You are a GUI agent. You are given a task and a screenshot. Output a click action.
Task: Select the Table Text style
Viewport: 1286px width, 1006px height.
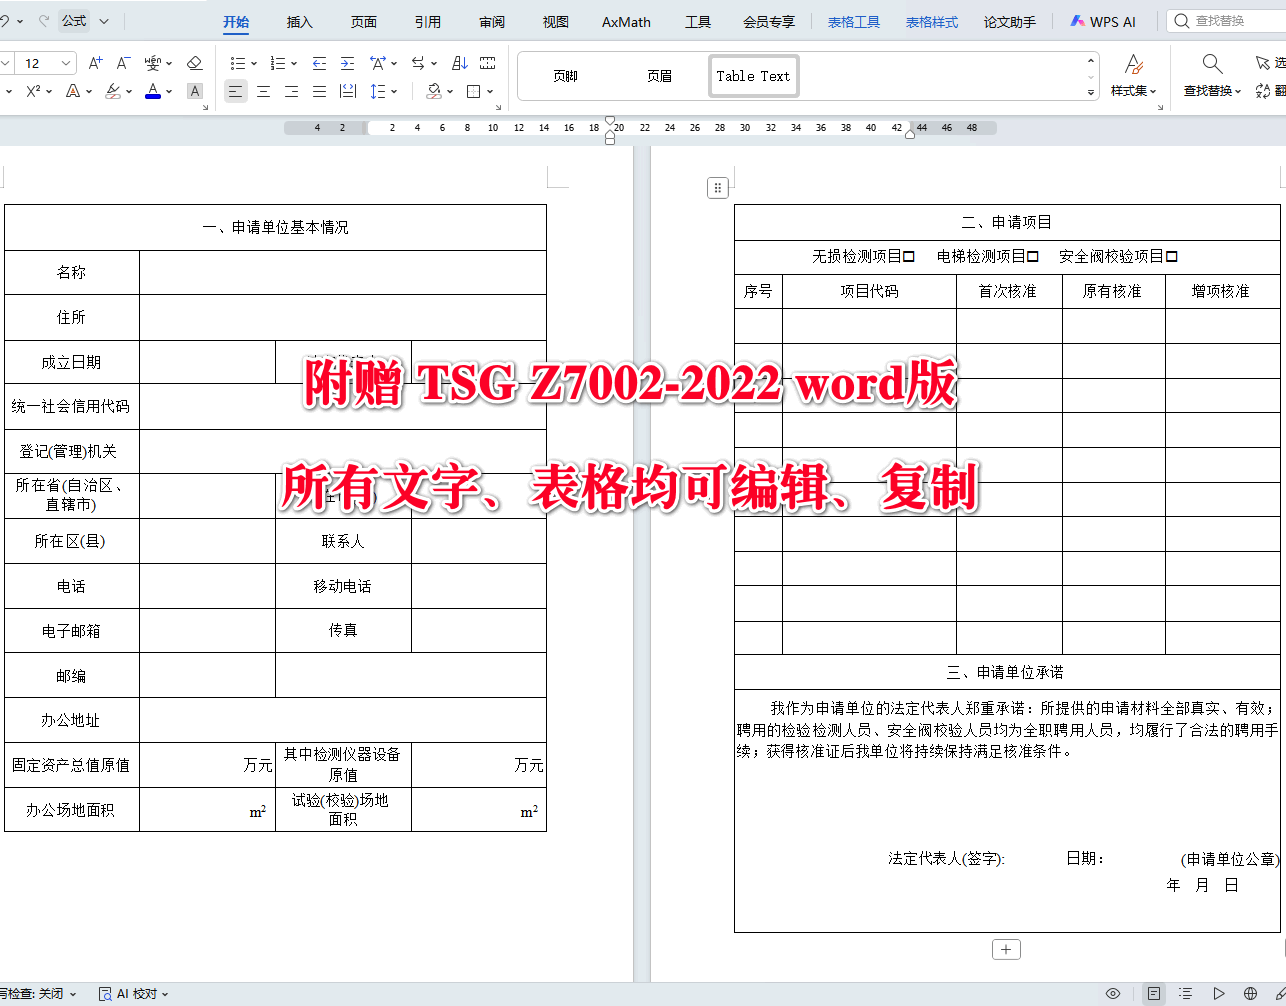753,76
